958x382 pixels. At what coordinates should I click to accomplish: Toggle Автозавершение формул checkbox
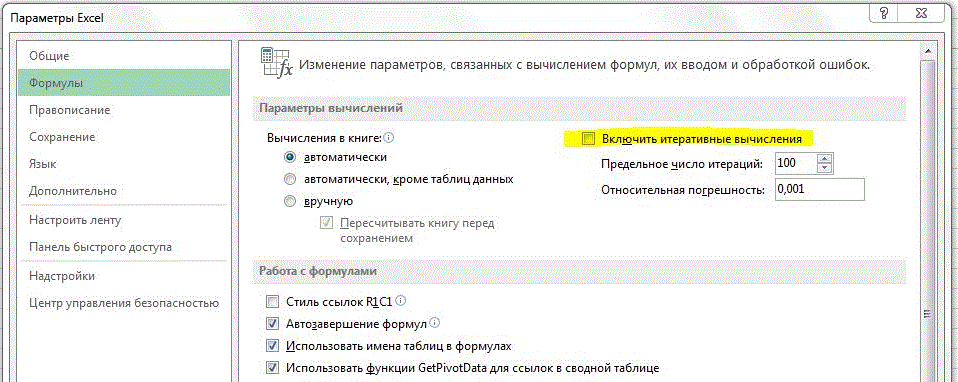coord(272,324)
